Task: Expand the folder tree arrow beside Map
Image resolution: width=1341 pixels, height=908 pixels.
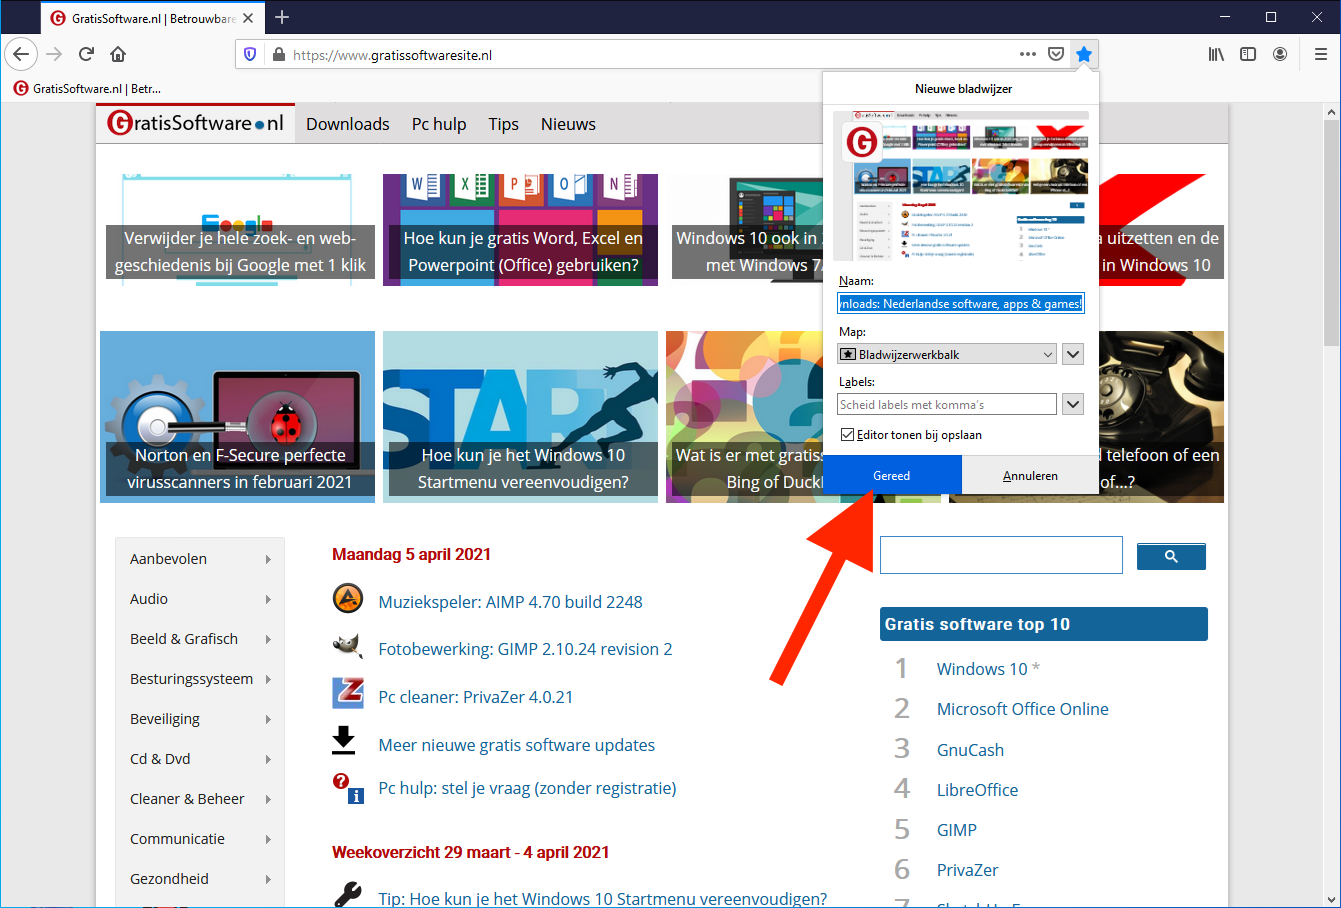Action: (x=1073, y=354)
